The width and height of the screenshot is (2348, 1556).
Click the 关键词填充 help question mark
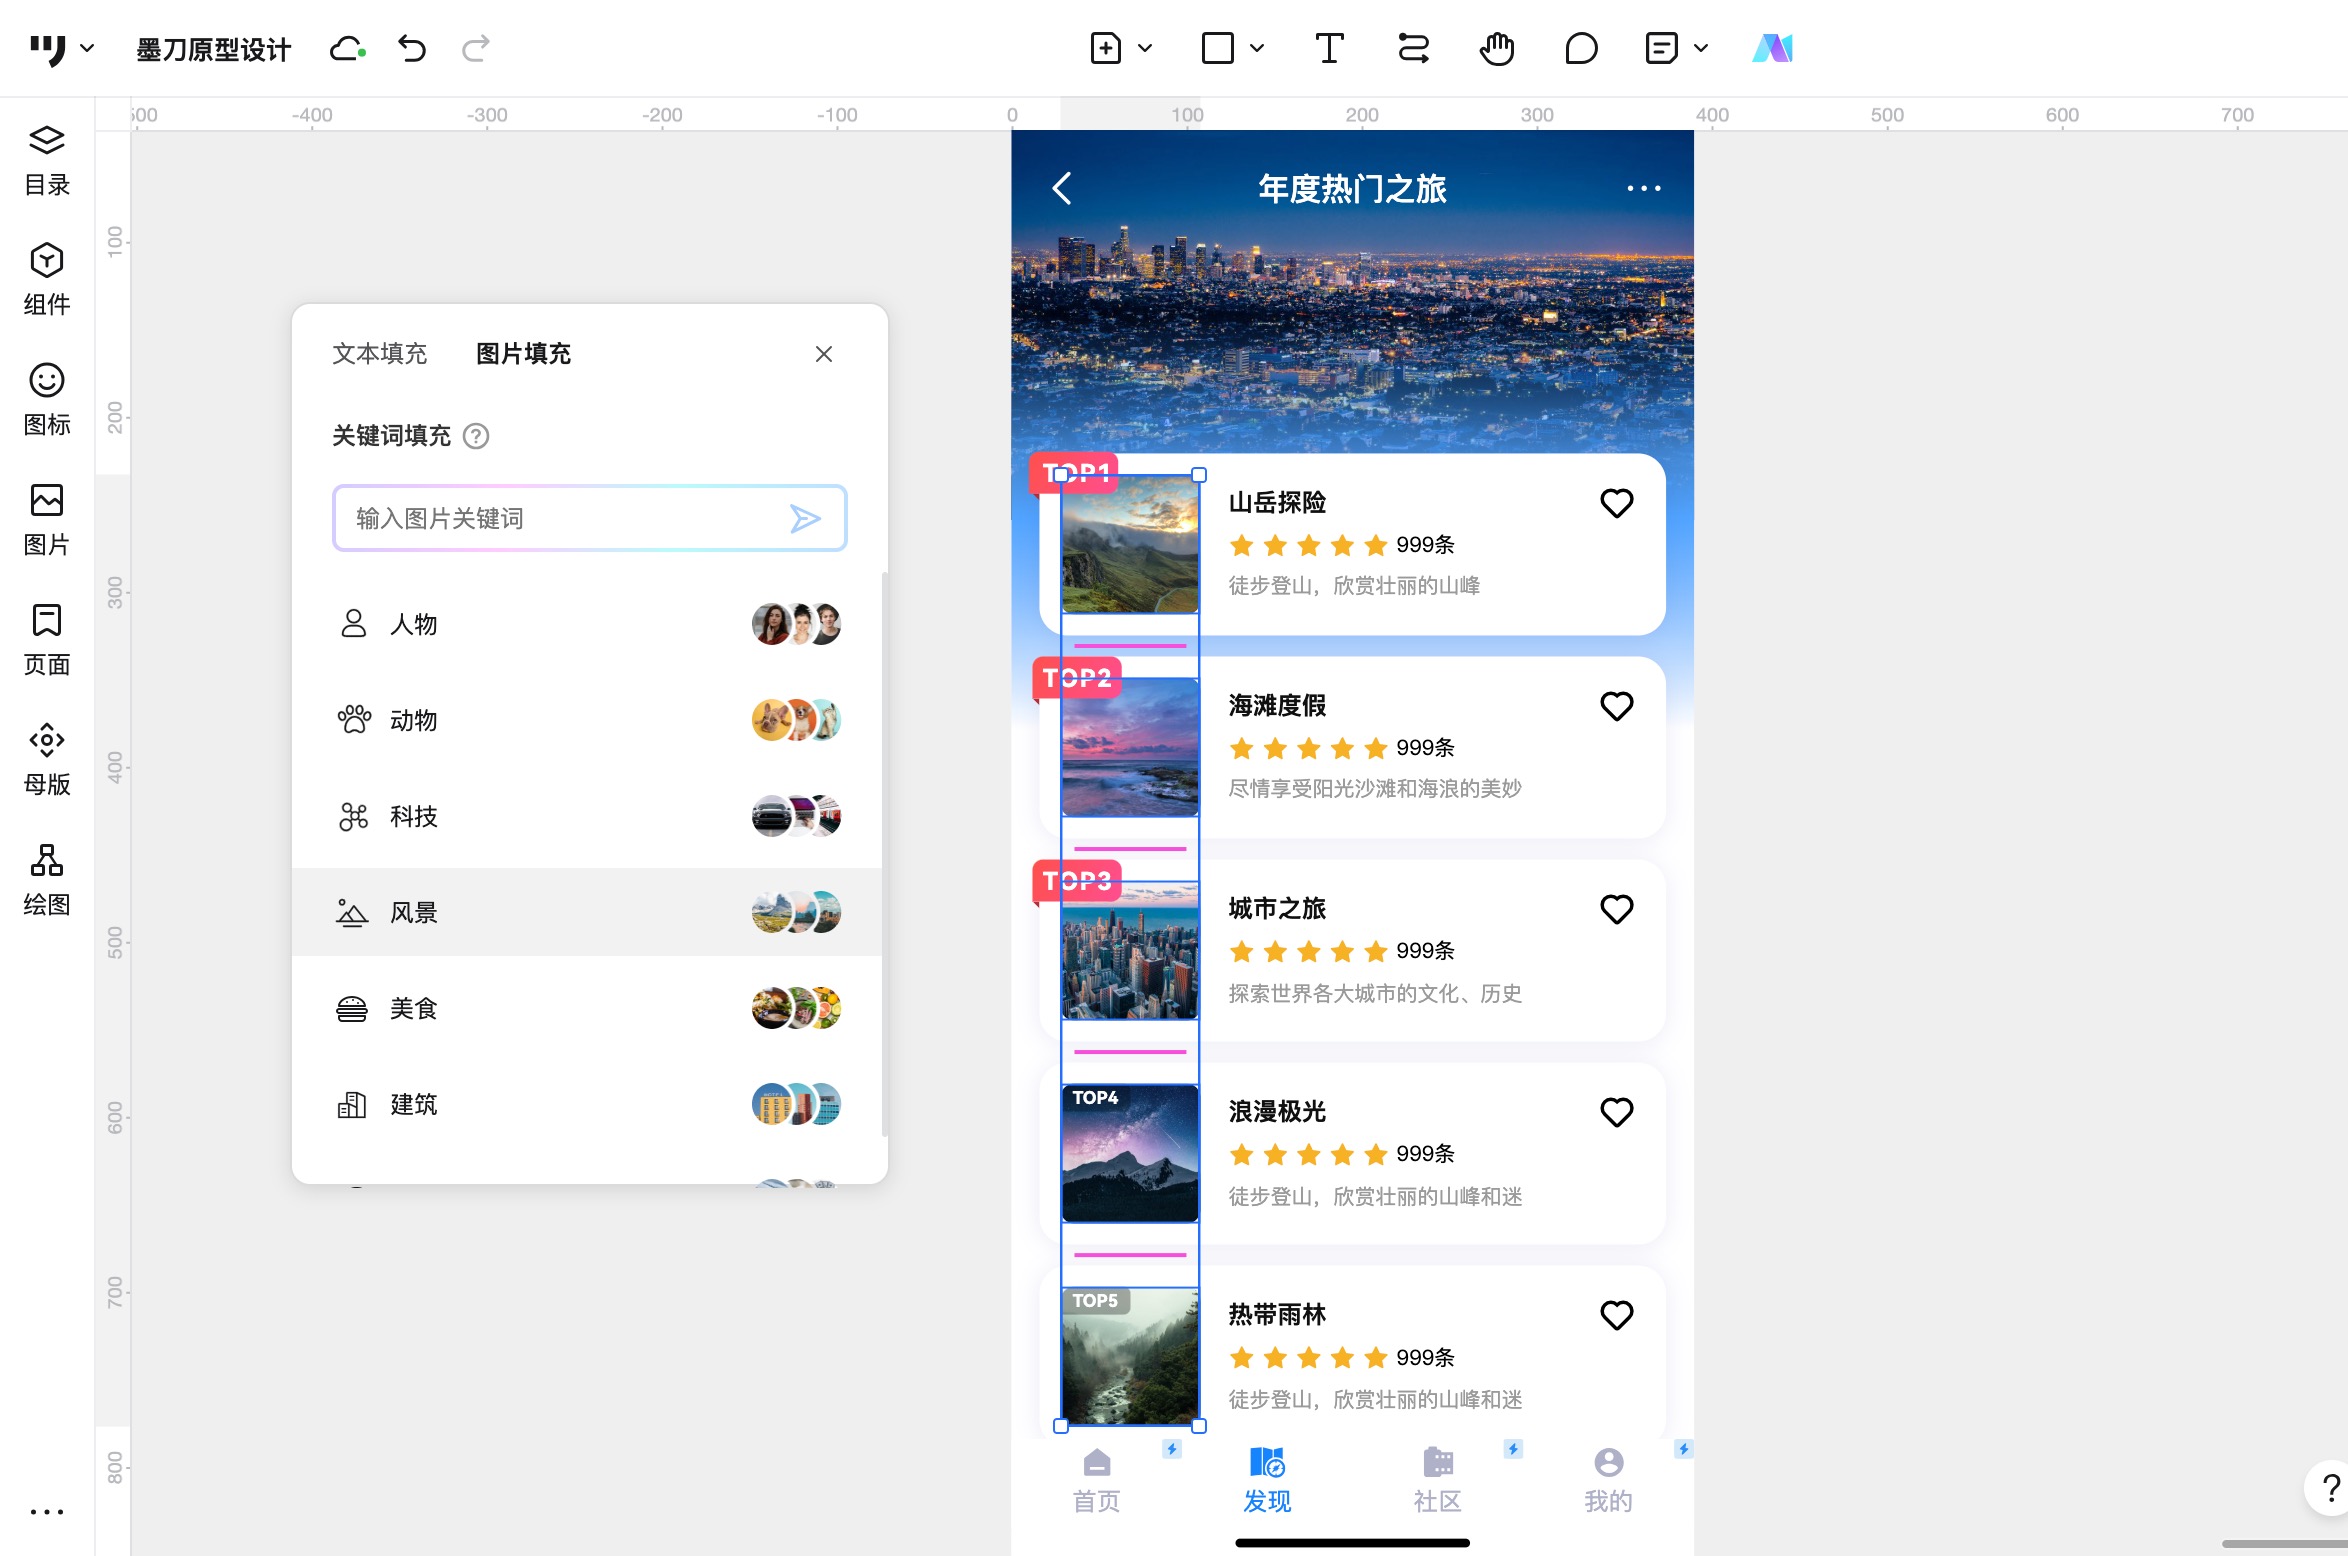(x=476, y=436)
